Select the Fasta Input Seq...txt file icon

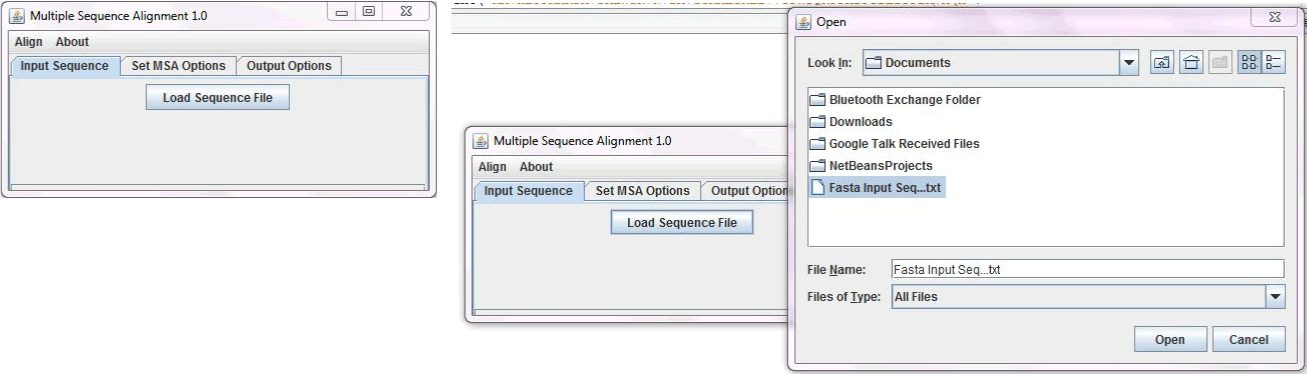[818, 187]
